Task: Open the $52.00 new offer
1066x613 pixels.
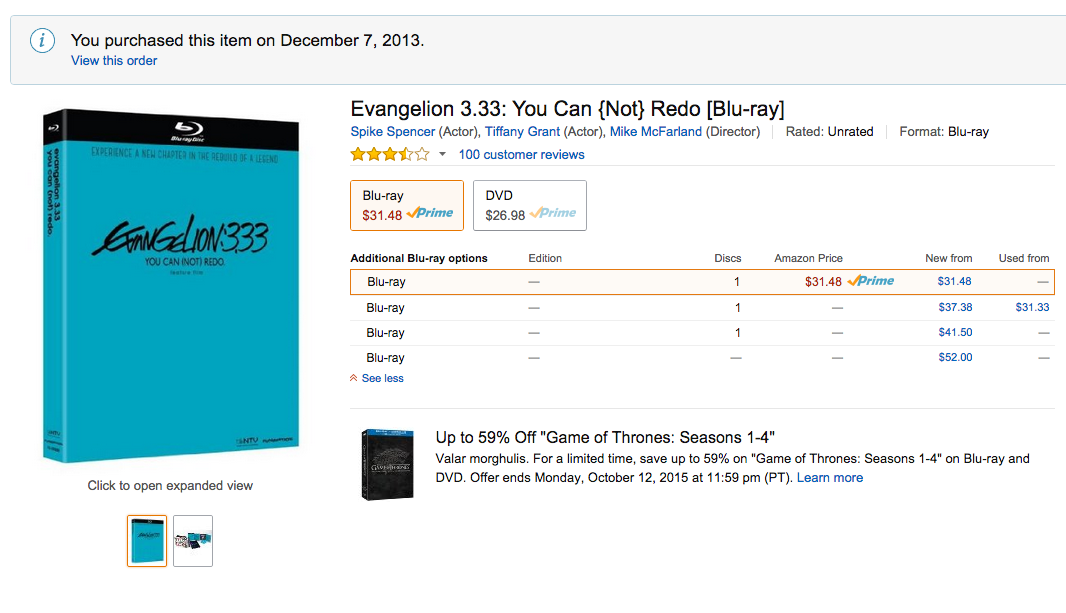Action: 955,357
